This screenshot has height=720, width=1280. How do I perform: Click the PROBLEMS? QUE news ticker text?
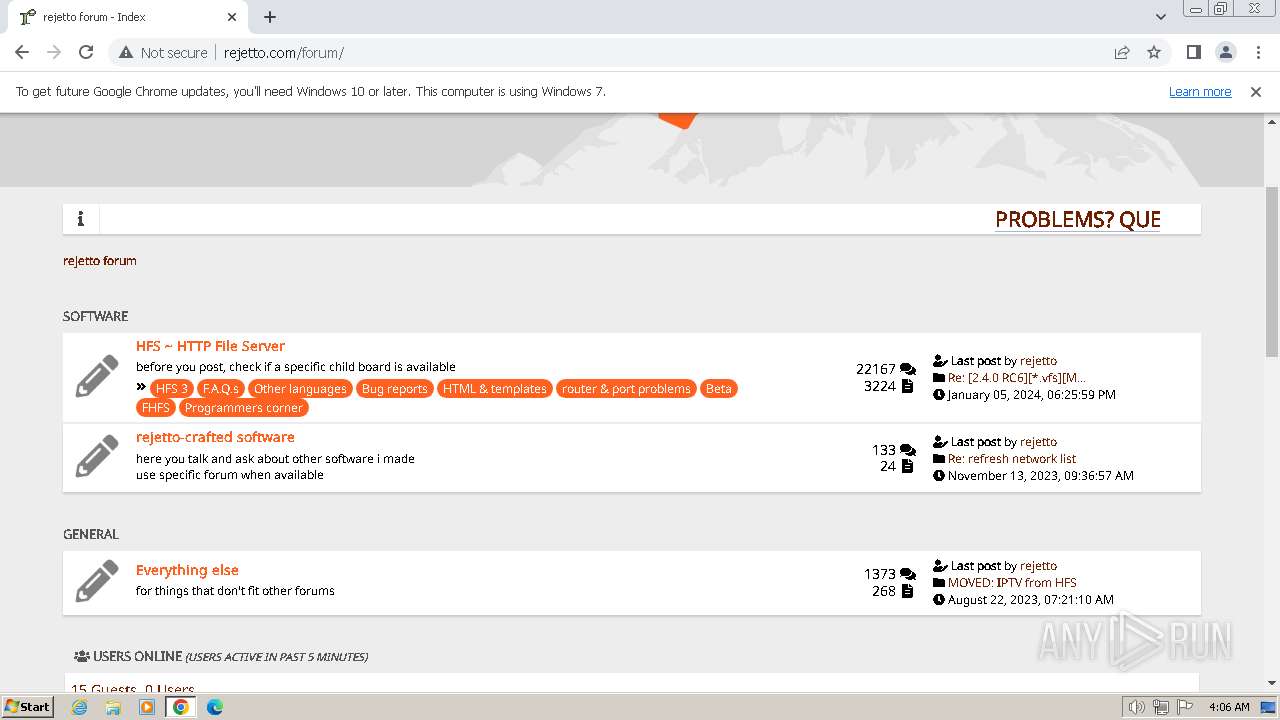click(1078, 219)
